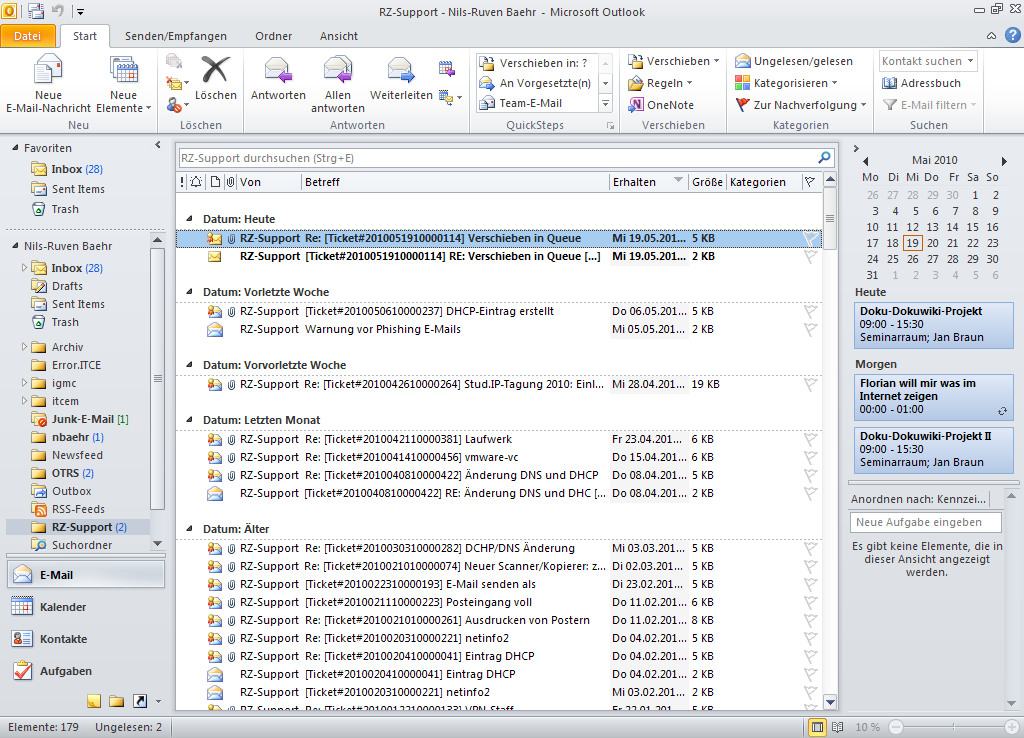Viewport: 1024px width, 738px height.
Task: Click the OneNote ribbon button
Action: [660, 105]
